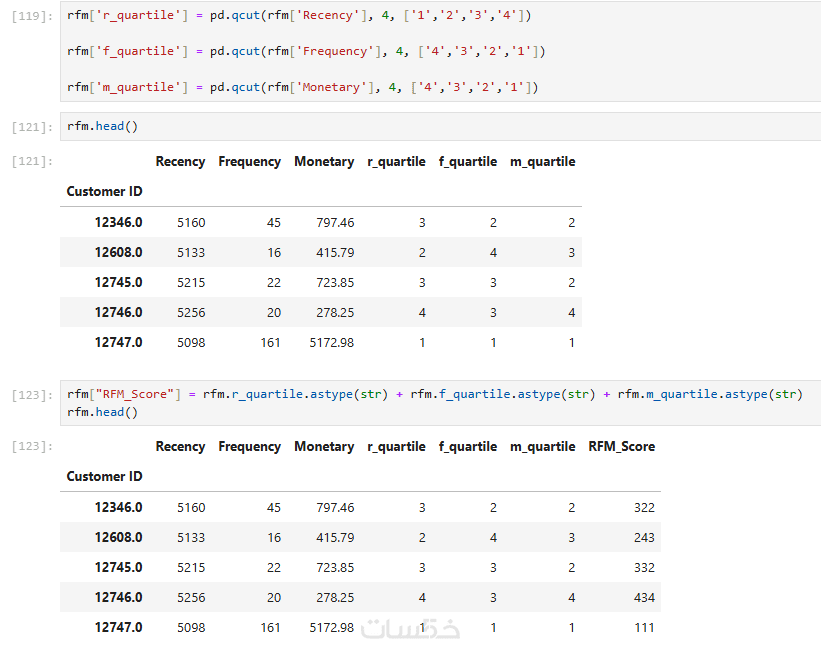Select the input prompt of cell 123

[36, 395]
